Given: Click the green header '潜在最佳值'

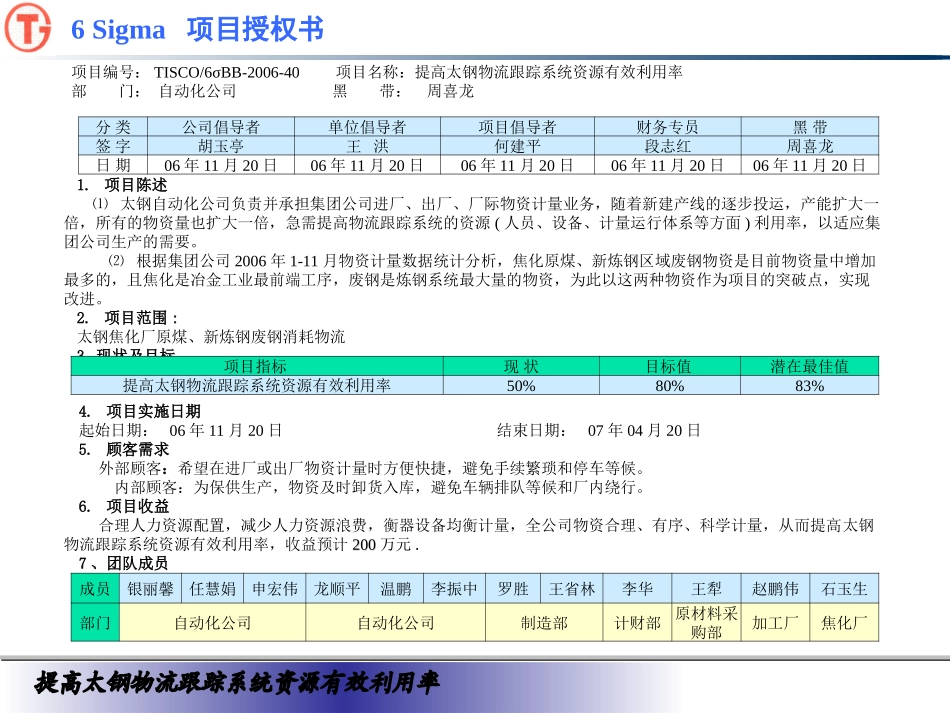Looking at the screenshot, I should click(809, 366).
